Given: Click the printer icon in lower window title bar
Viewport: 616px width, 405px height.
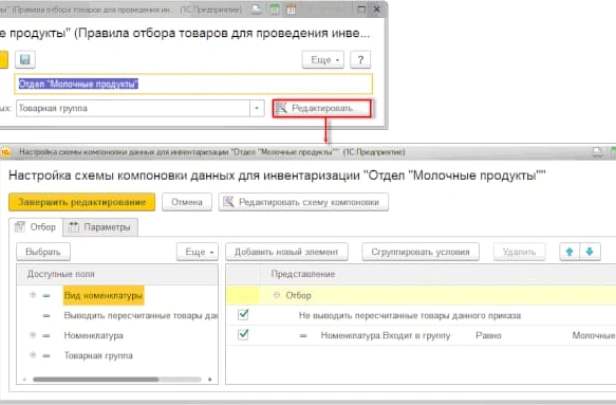Looking at the screenshot, I should click(x=597, y=152).
